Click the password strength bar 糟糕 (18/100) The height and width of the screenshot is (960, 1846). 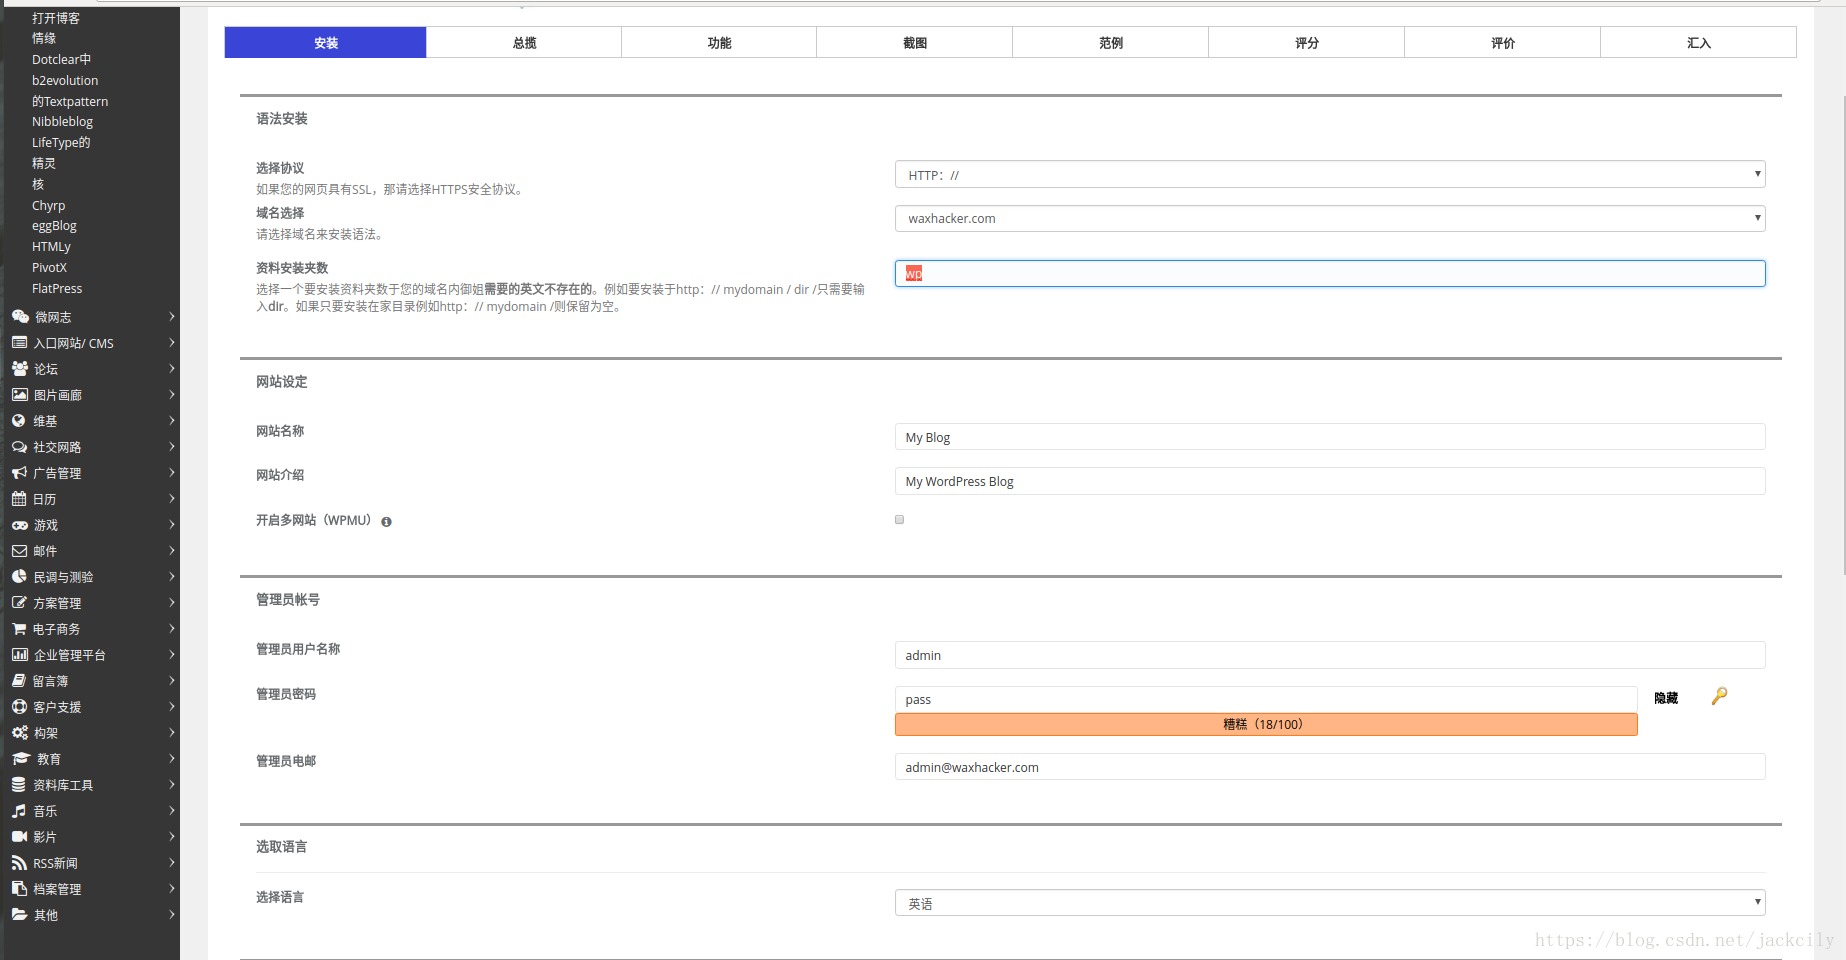(x=1266, y=724)
